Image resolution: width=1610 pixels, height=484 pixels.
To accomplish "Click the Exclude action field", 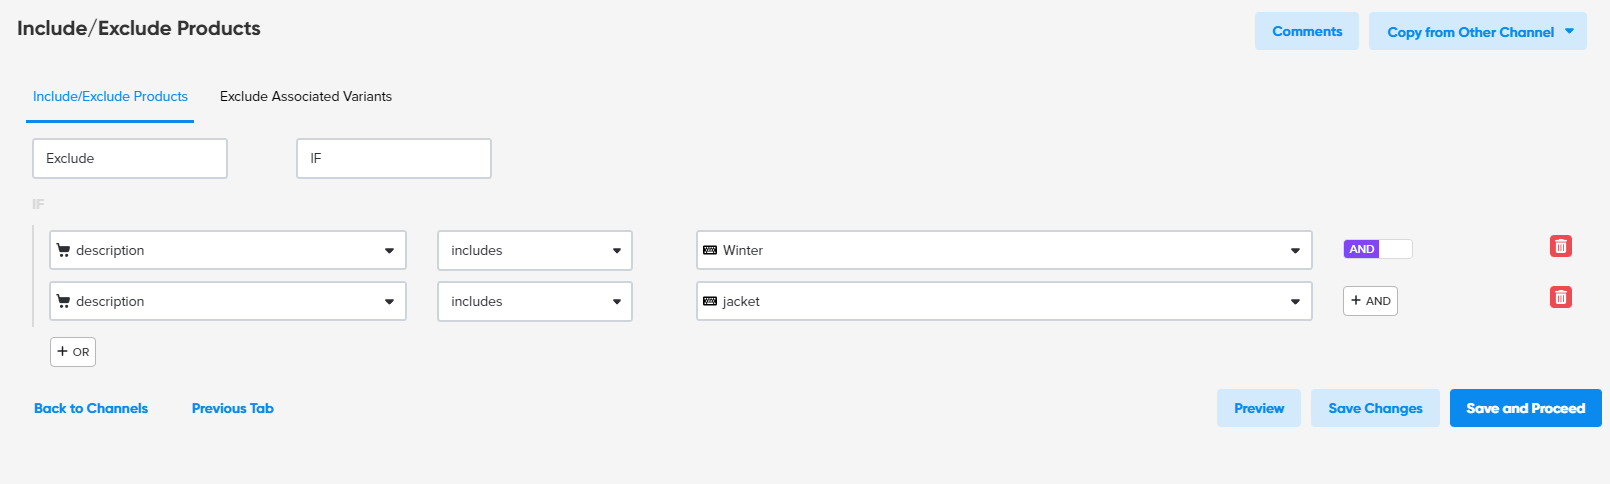I will click(130, 158).
